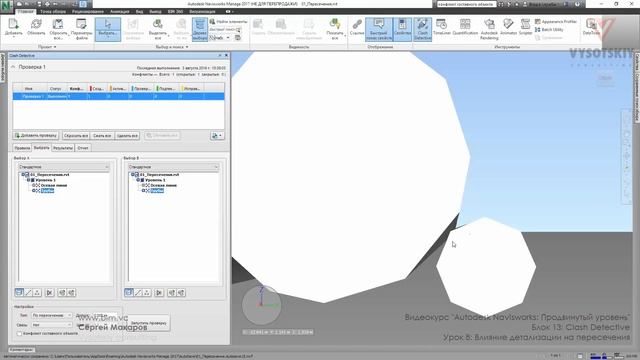Open the Правила (Rules) tab
This screenshot has width=640, height=360.
22,148
